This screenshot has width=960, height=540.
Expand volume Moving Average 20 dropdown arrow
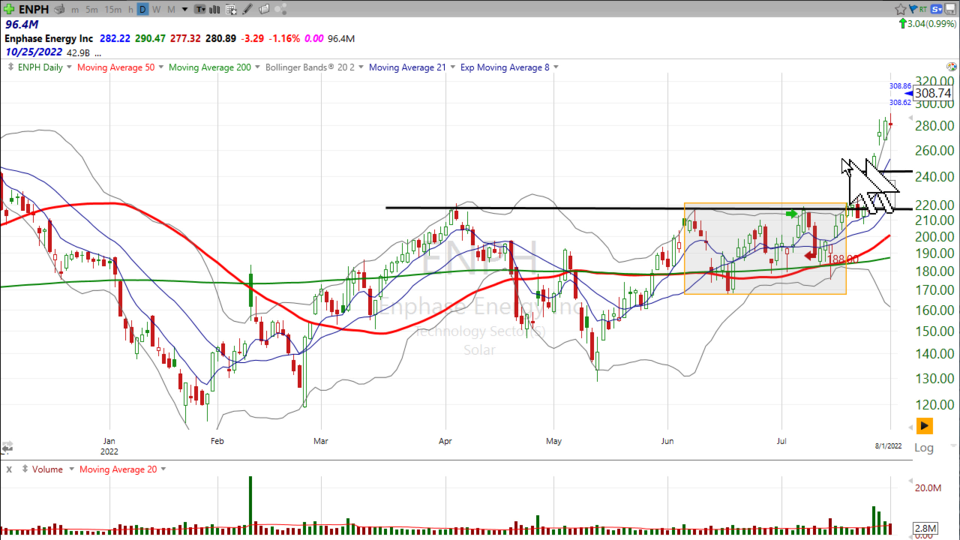(x=163, y=470)
